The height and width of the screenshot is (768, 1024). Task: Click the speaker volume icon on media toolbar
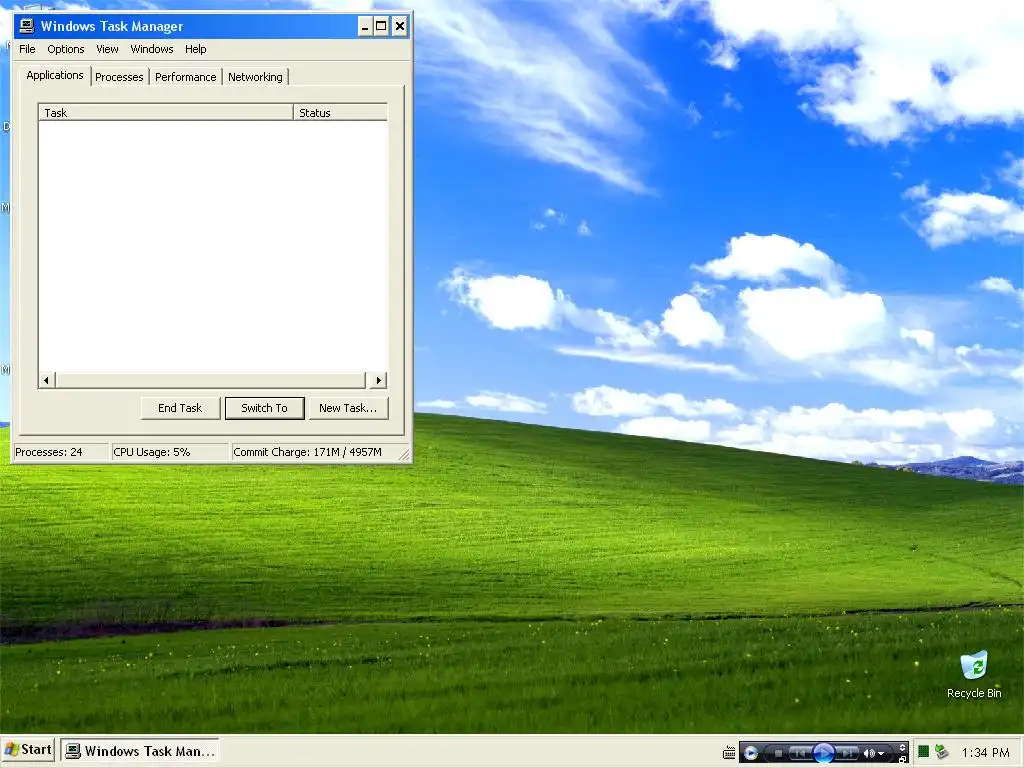[x=869, y=753]
